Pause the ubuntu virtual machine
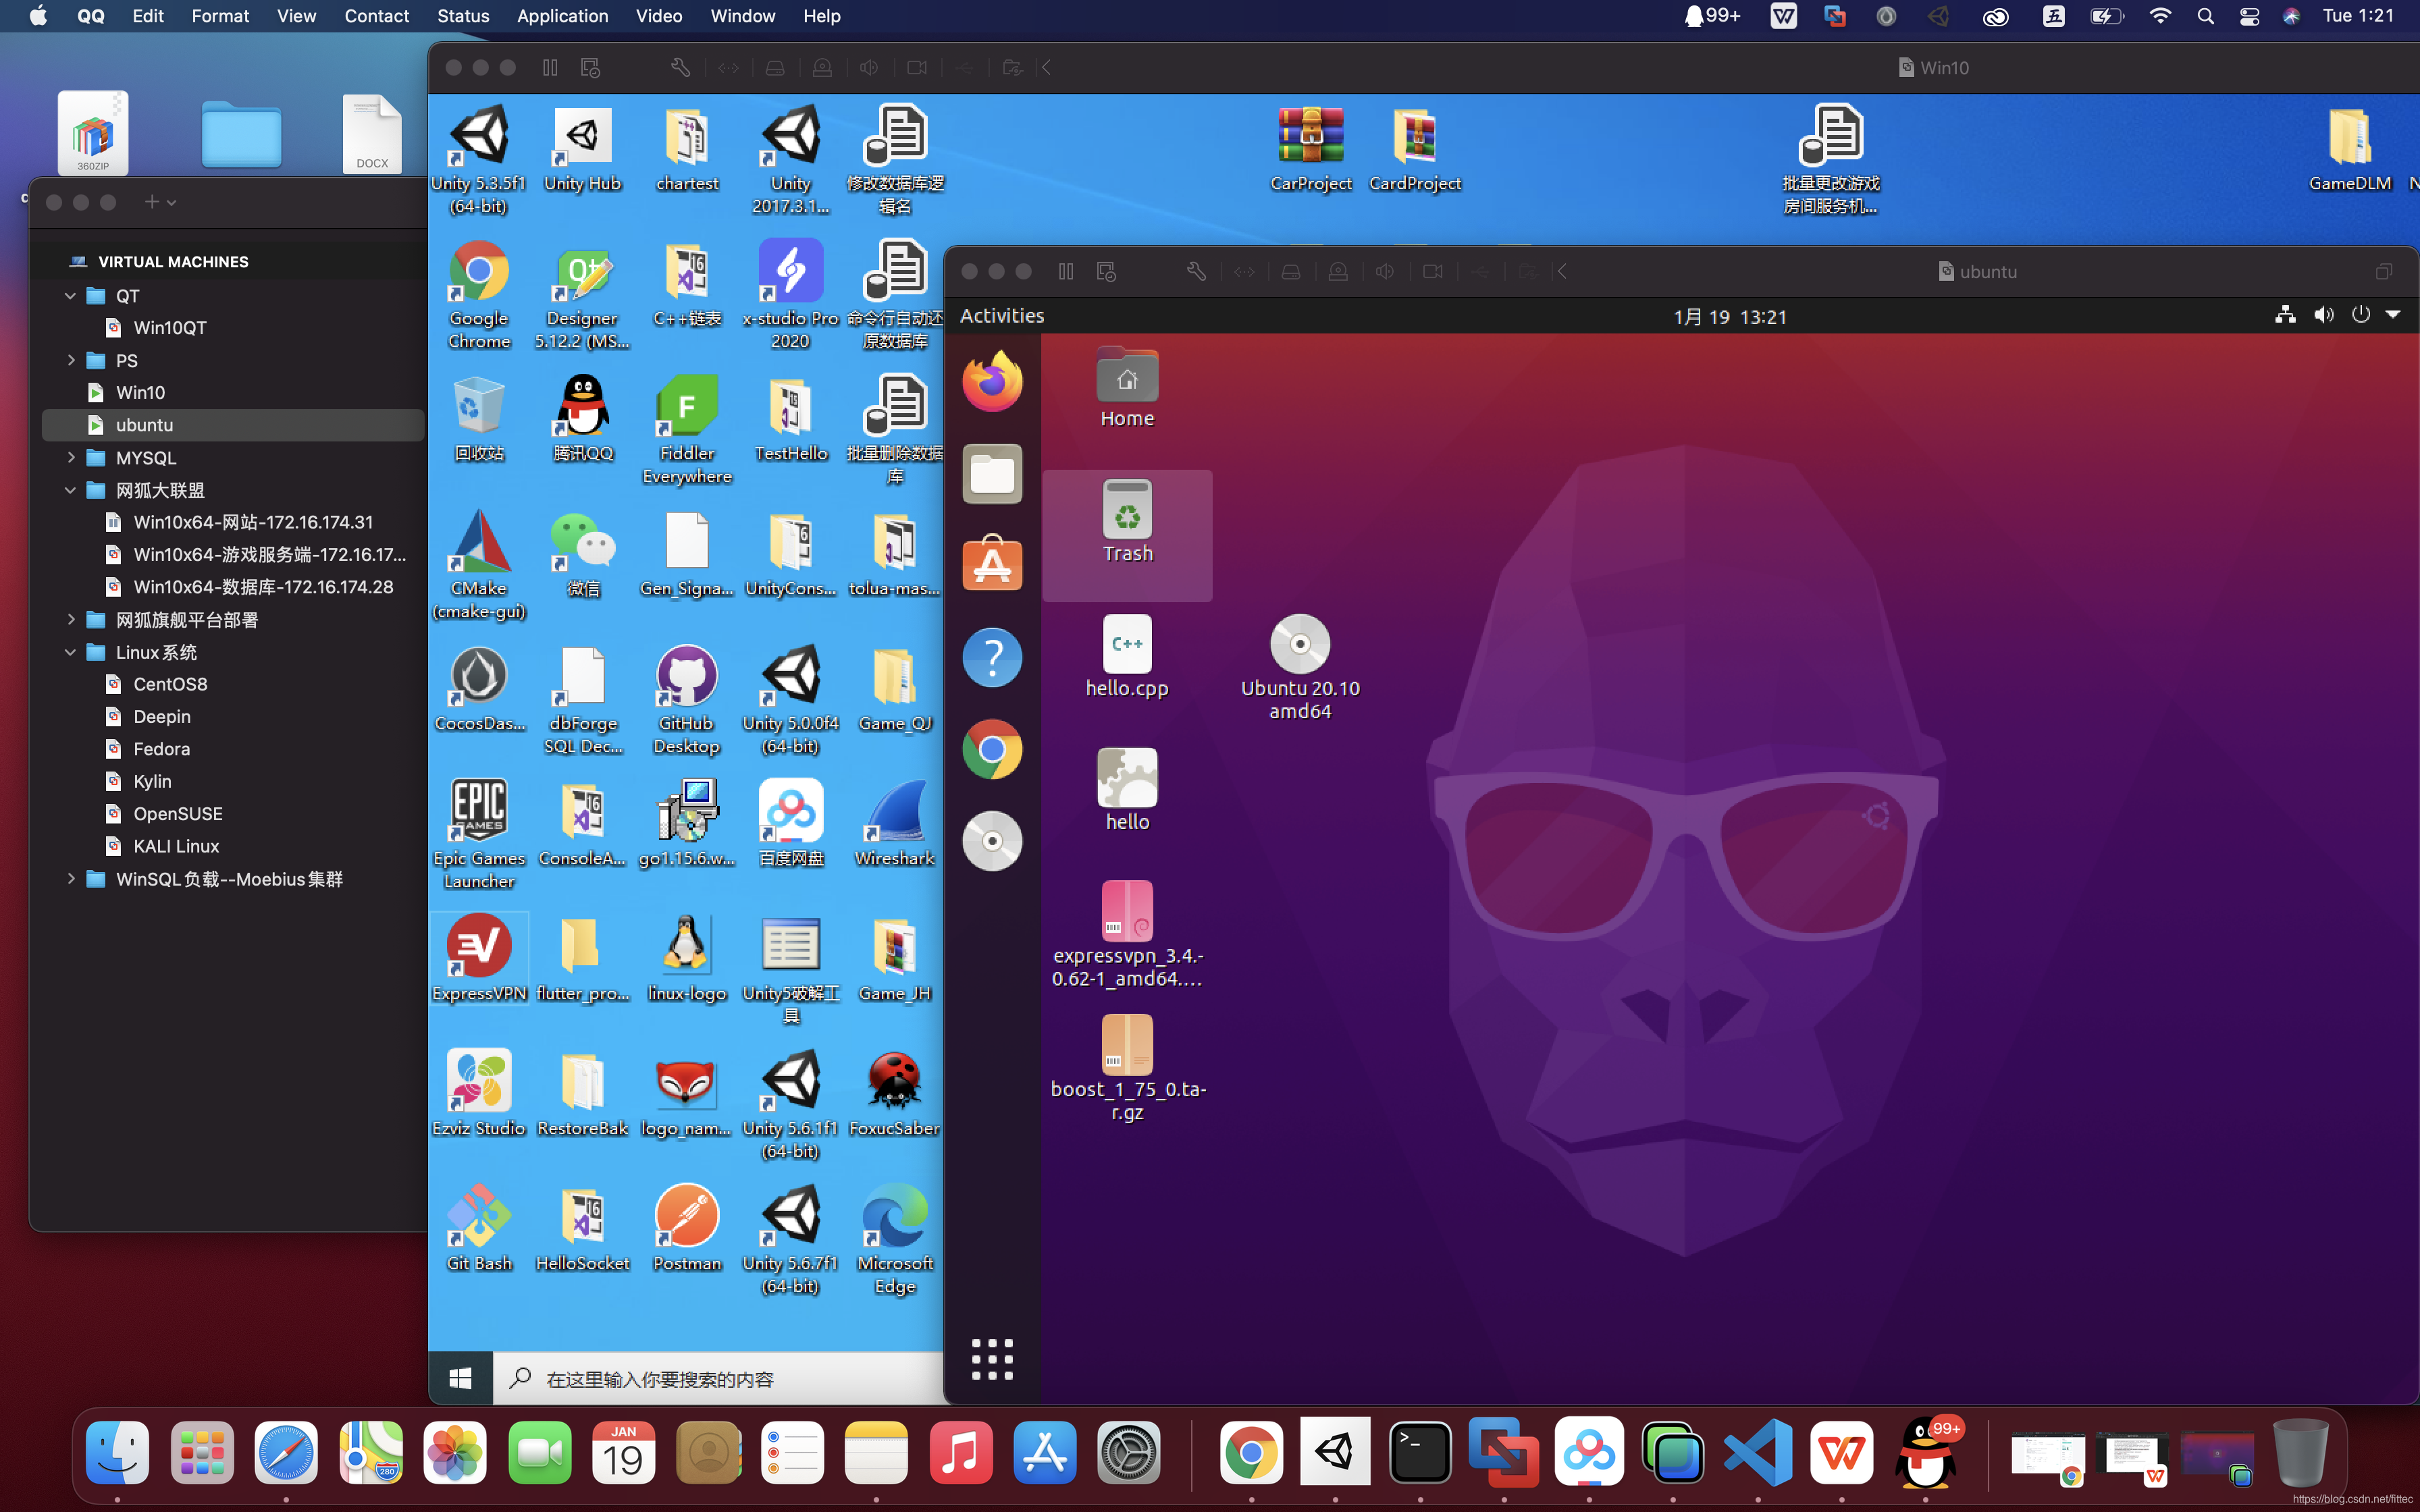2420x1512 pixels. [1066, 271]
